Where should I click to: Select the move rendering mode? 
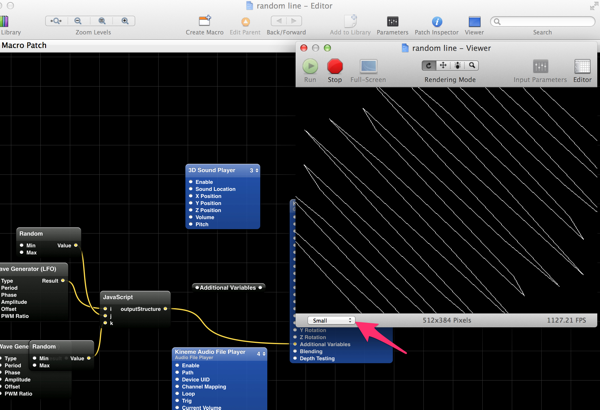coord(443,66)
